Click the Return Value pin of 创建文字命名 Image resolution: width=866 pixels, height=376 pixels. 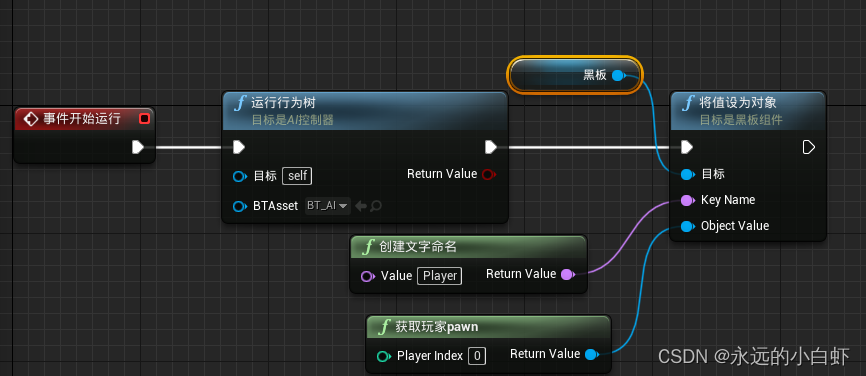pyautogui.click(x=568, y=274)
